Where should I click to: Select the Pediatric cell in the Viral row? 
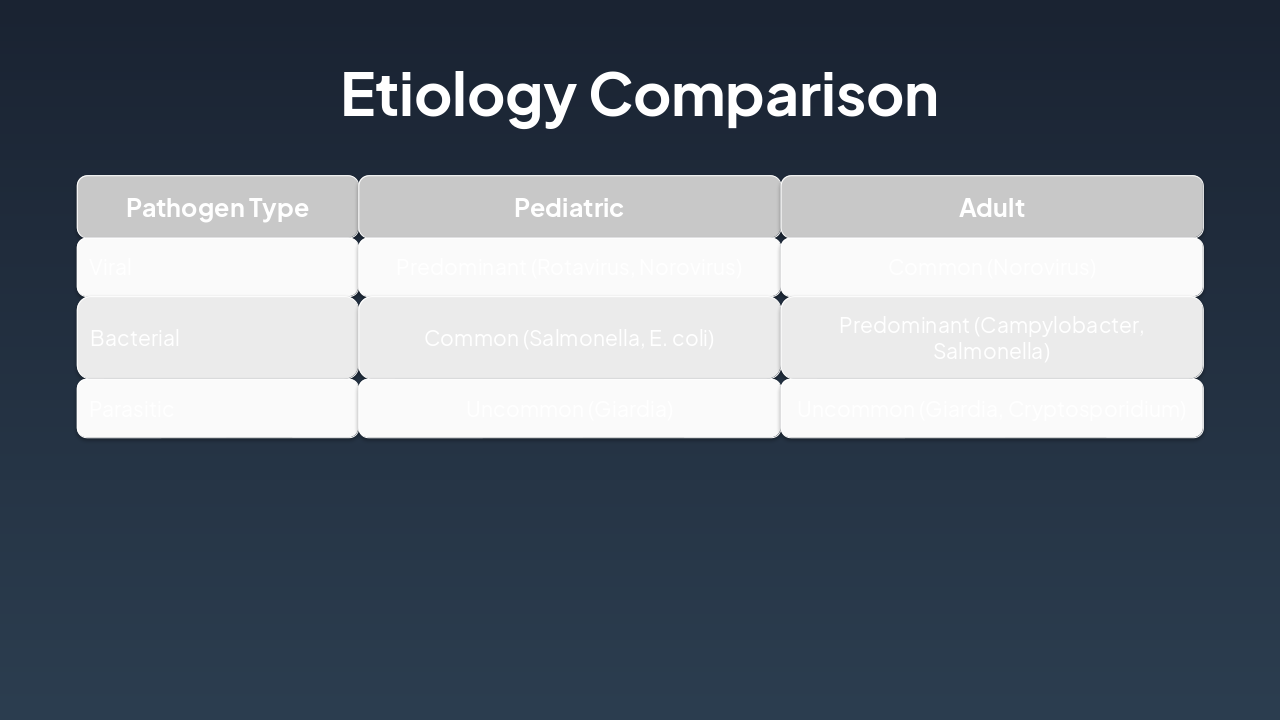pos(569,267)
